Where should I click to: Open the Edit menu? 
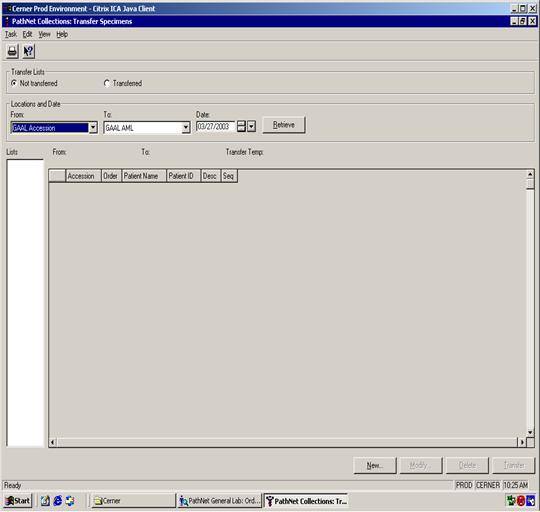tap(27, 34)
